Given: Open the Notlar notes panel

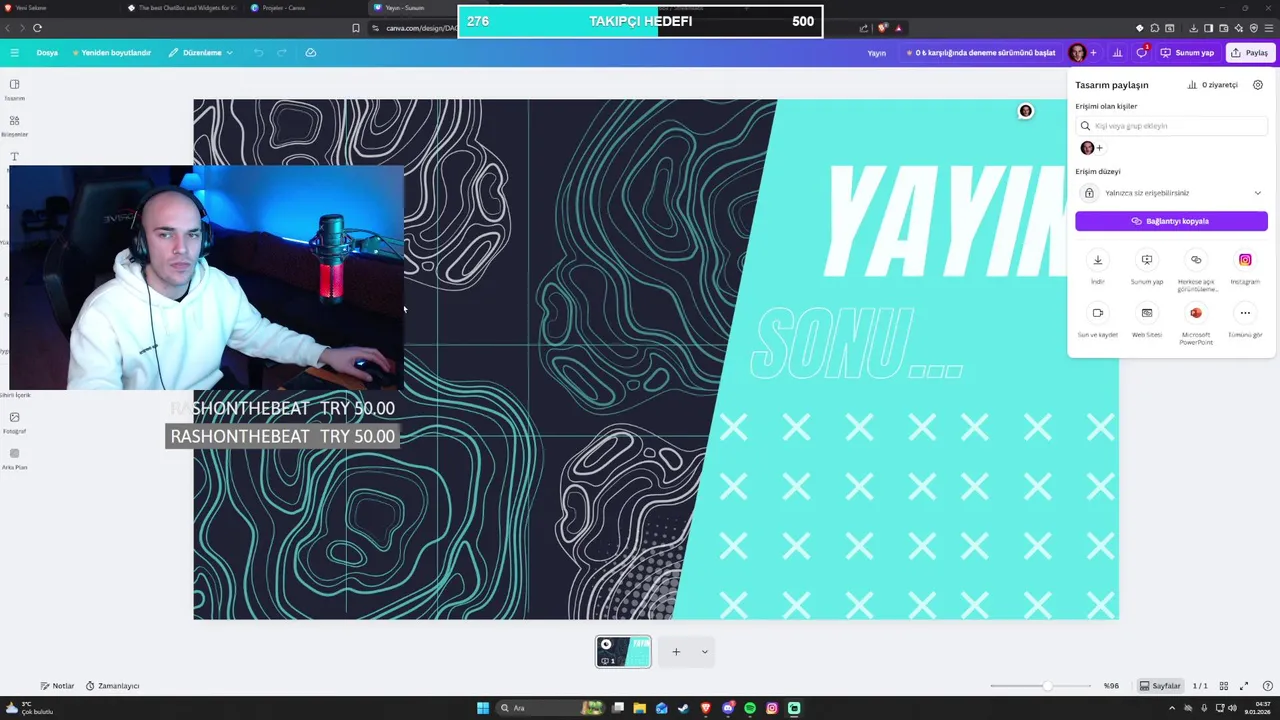Looking at the screenshot, I should 57,686.
